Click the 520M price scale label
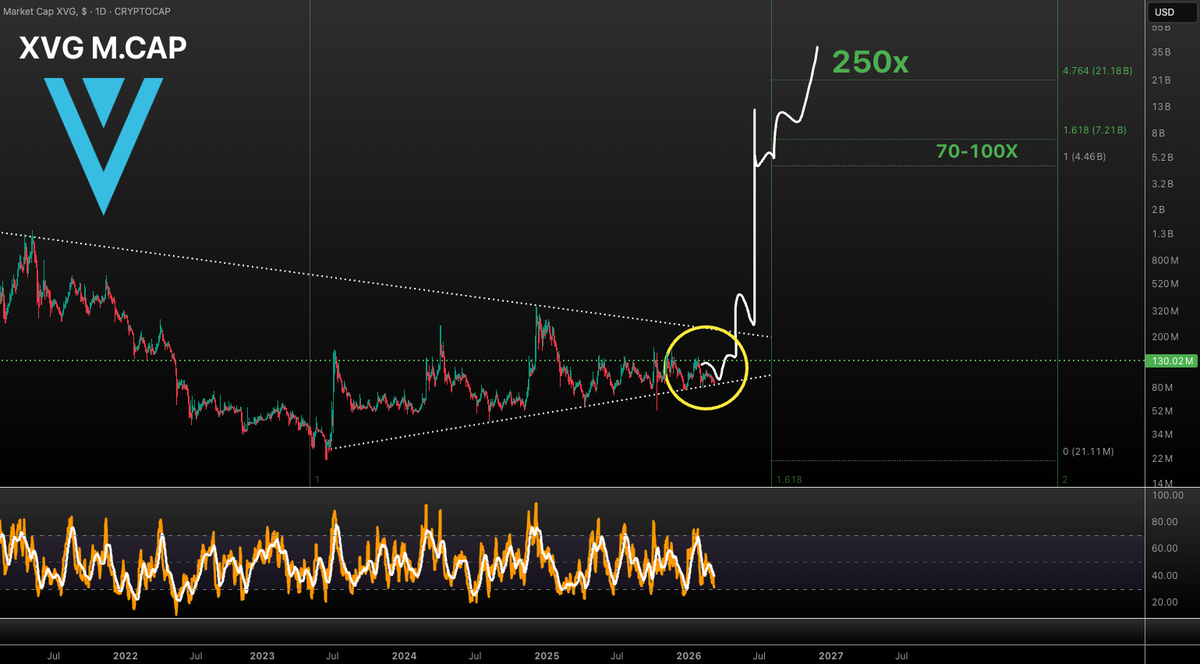The height and width of the screenshot is (664, 1200). tap(1164, 285)
